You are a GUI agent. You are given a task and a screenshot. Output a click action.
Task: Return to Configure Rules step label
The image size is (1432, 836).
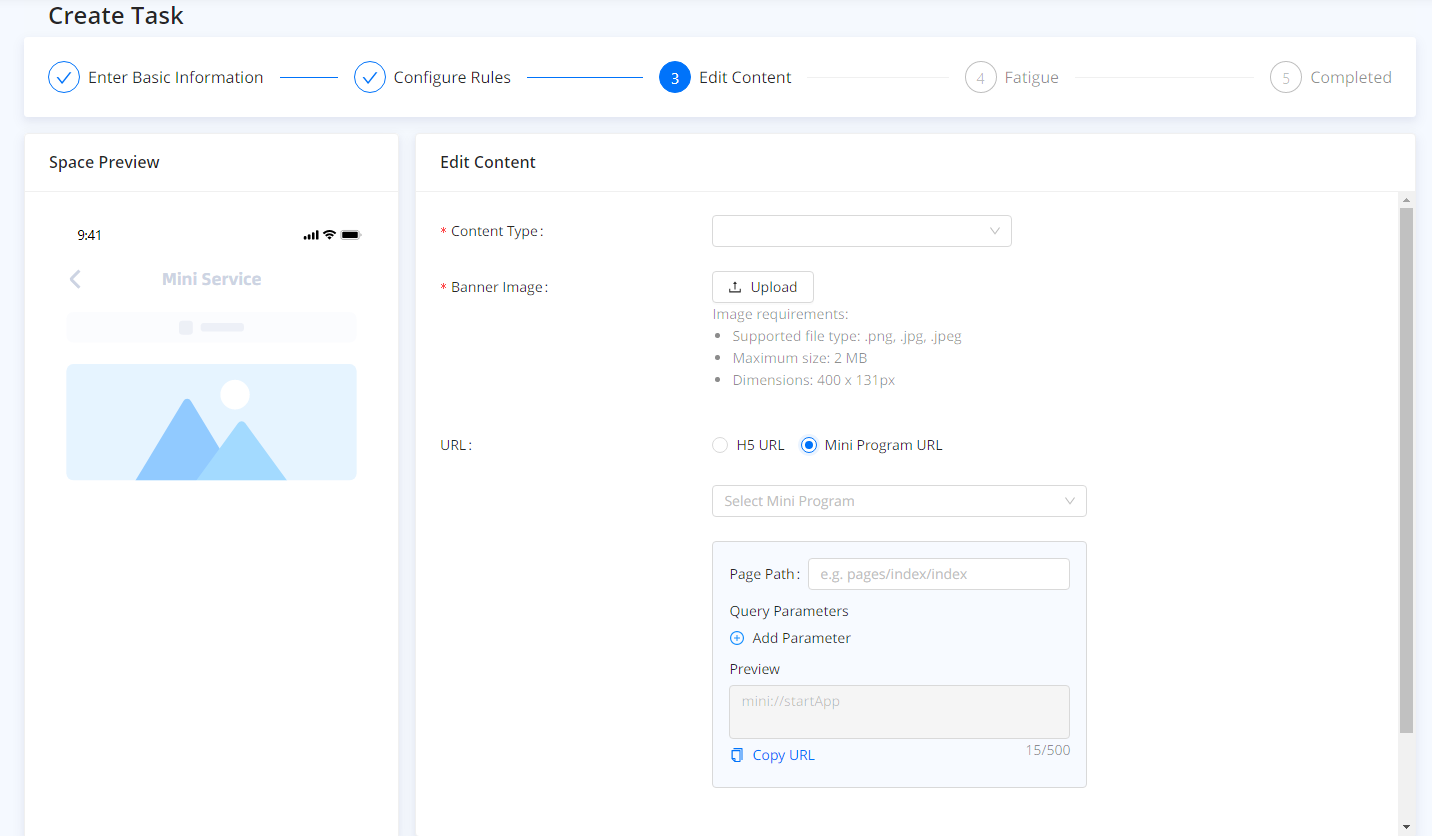pos(452,77)
